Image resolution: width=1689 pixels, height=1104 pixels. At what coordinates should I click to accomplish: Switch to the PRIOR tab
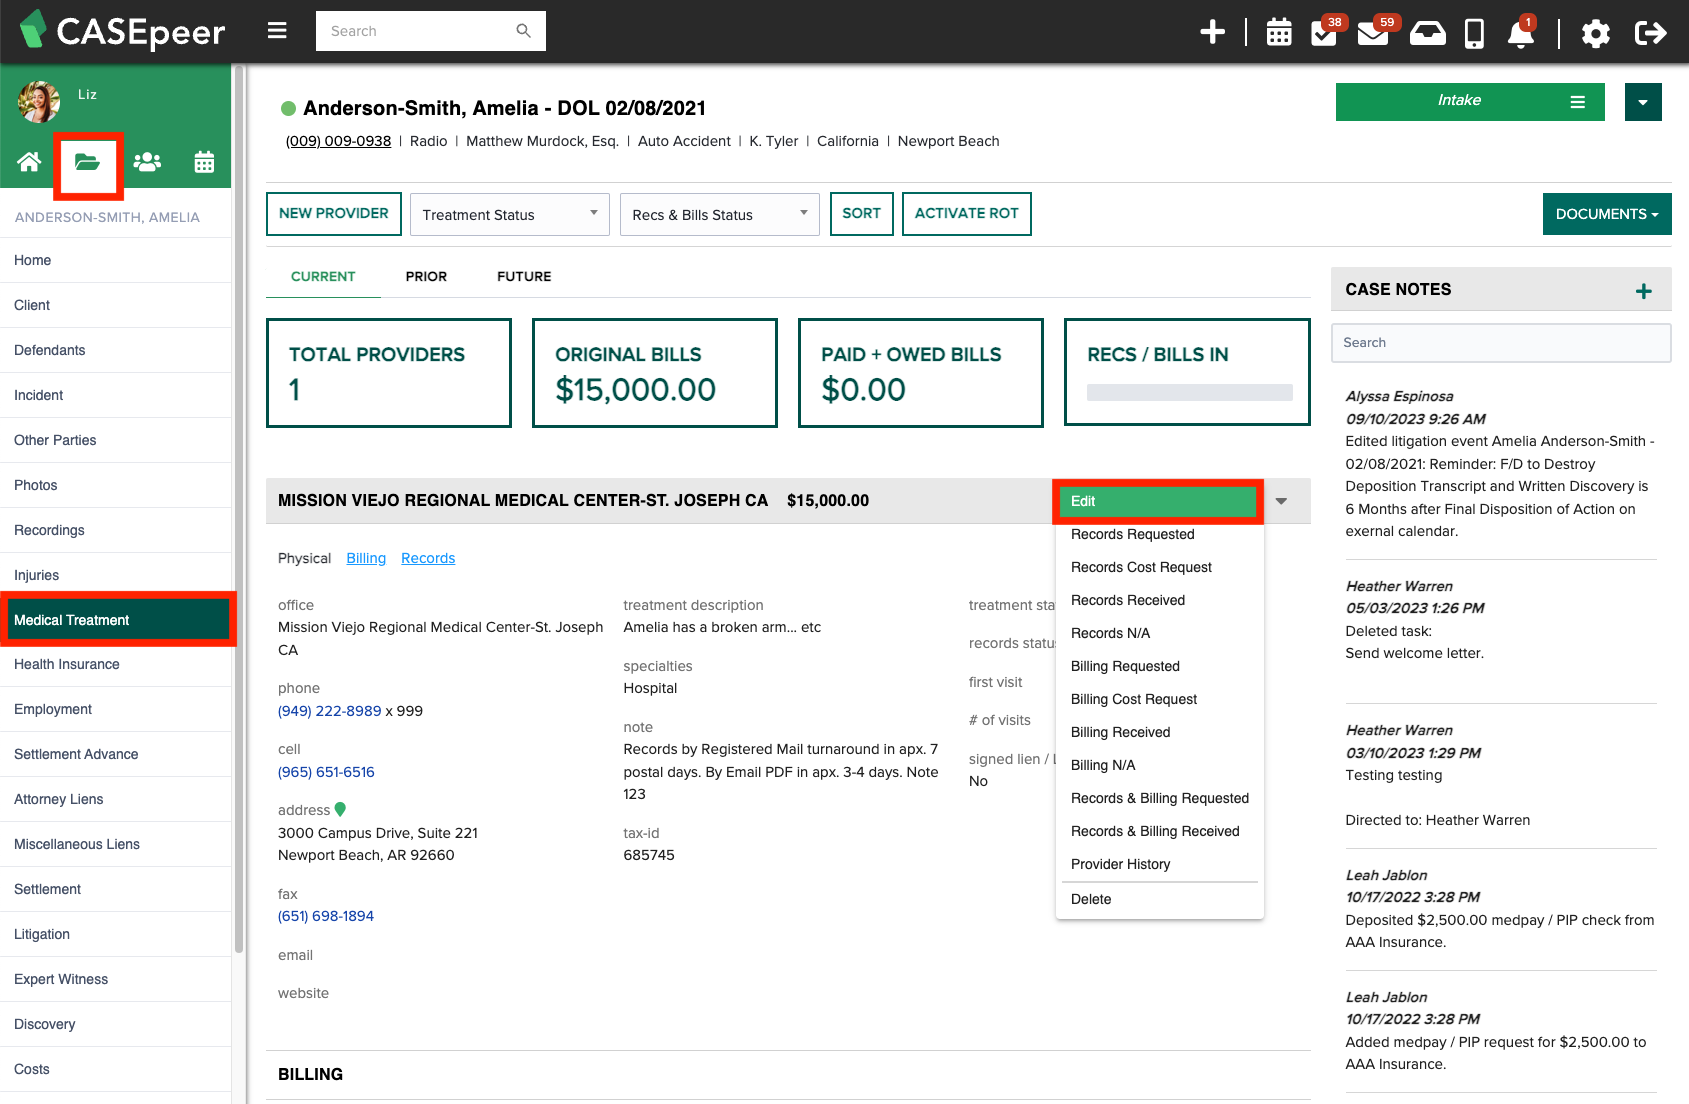[426, 276]
